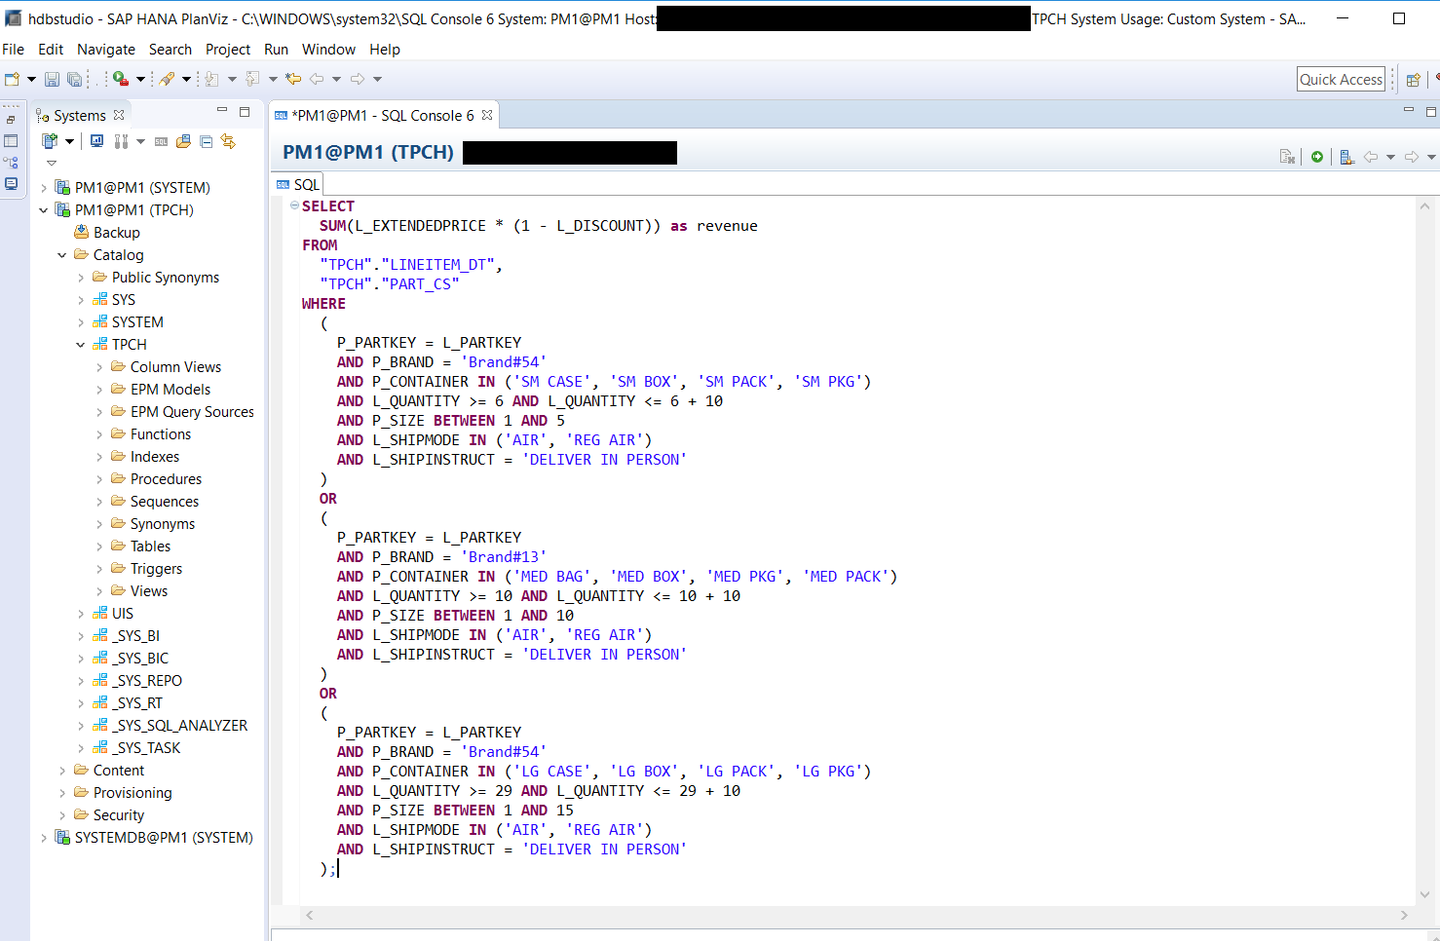Open the Add System dropdown arrow in the Systems panel
1440x941 pixels.
pos(69,142)
